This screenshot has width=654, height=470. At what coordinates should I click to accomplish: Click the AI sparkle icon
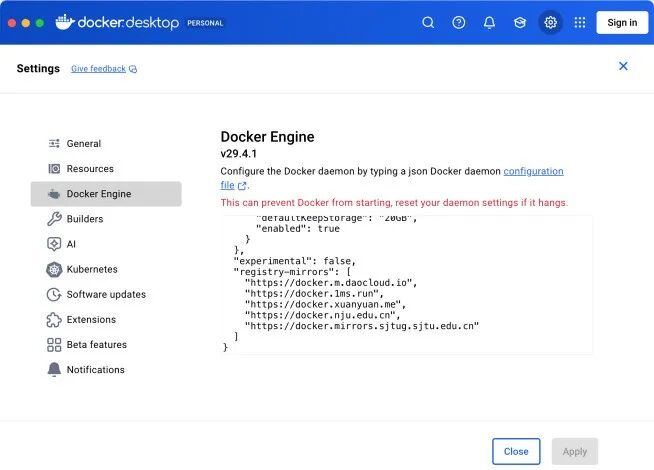pyautogui.click(x=54, y=244)
